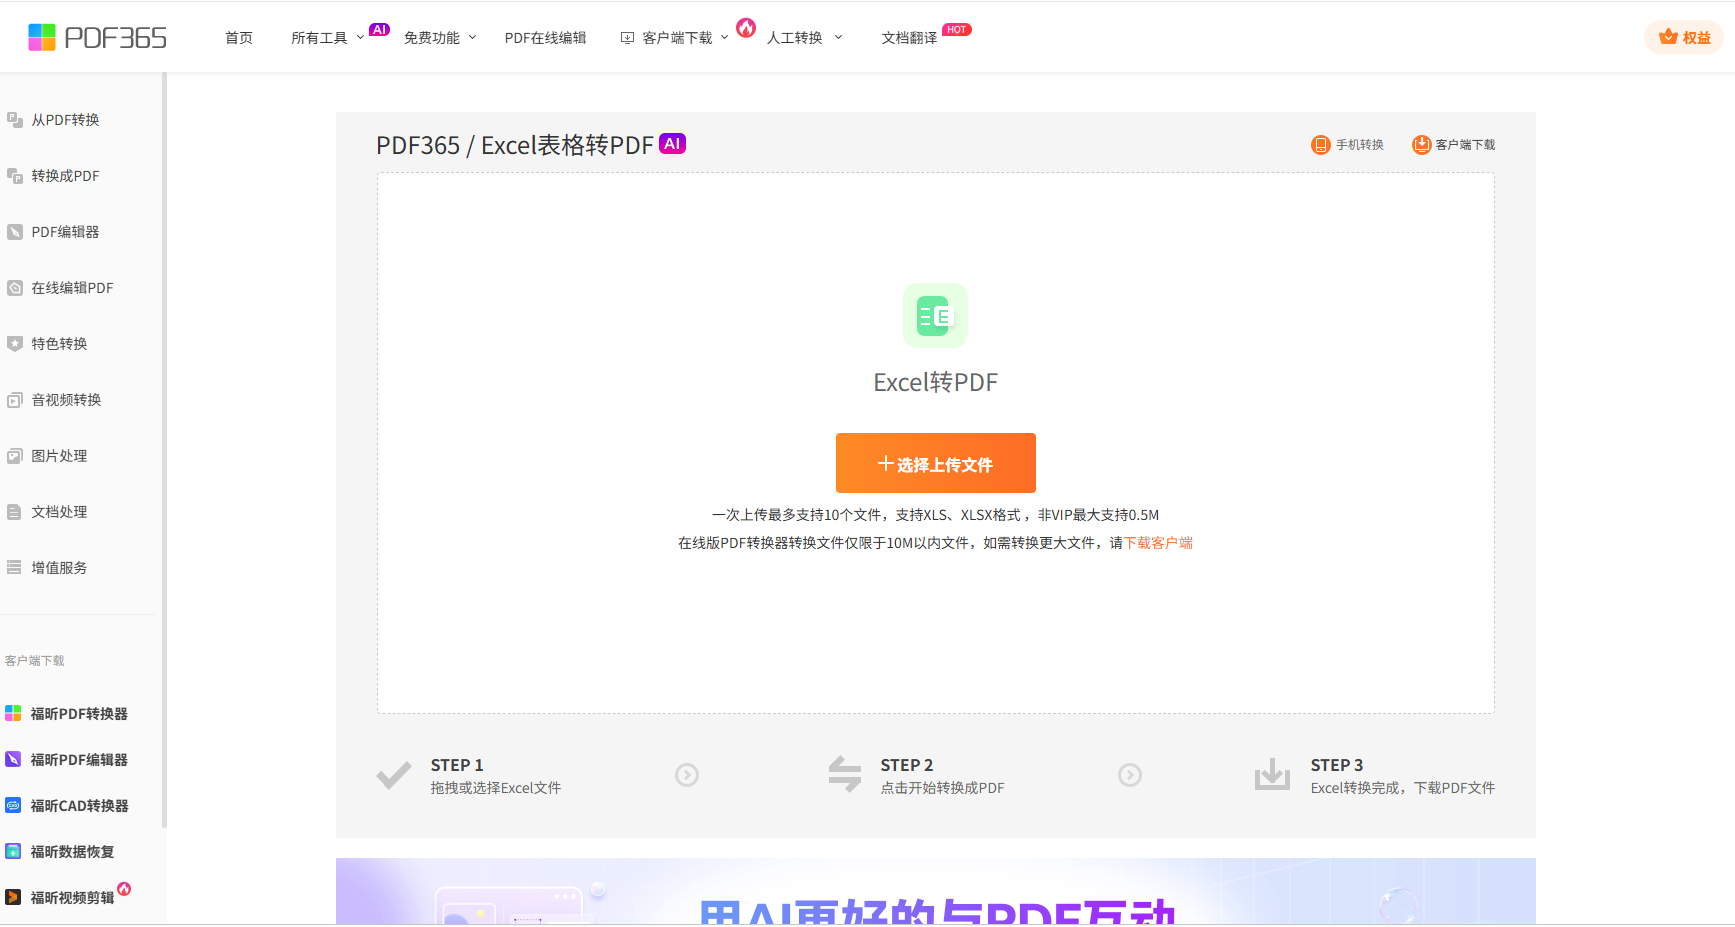Image resolution: width=1735 pixels, height=927 pixels.
Task: Select 文档处理 in the sidebar
Action: click(59, 512)
